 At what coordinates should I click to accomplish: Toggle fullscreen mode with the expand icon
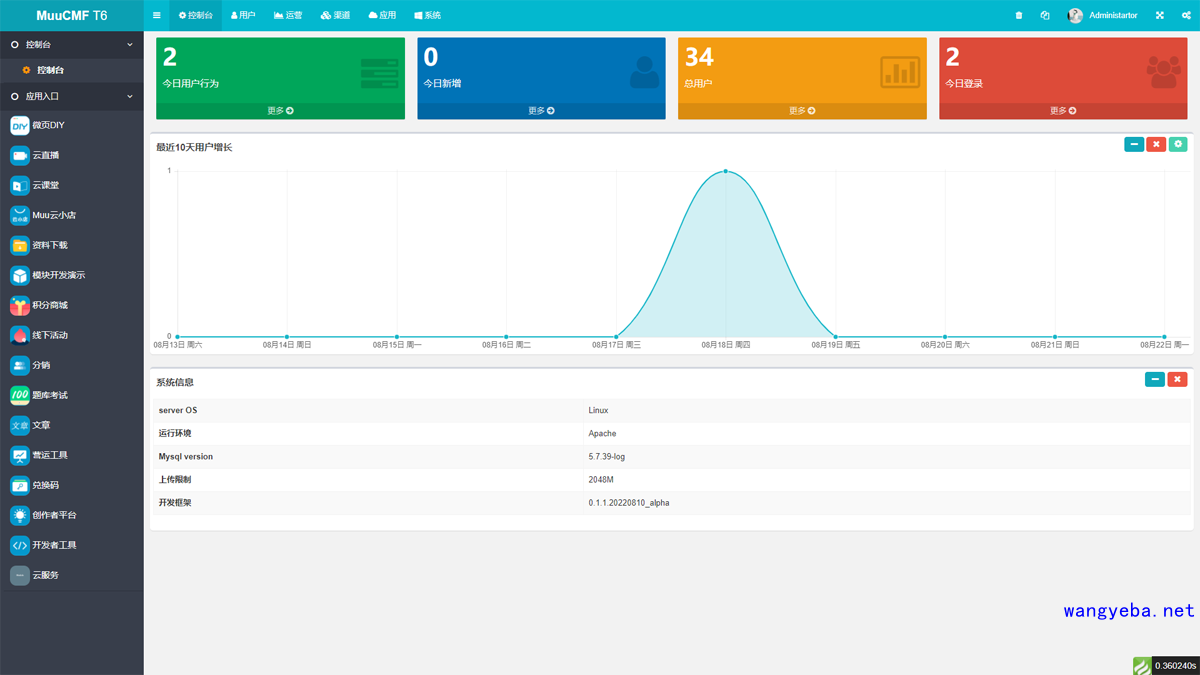pyautogui.click(x=1160, y=15)
